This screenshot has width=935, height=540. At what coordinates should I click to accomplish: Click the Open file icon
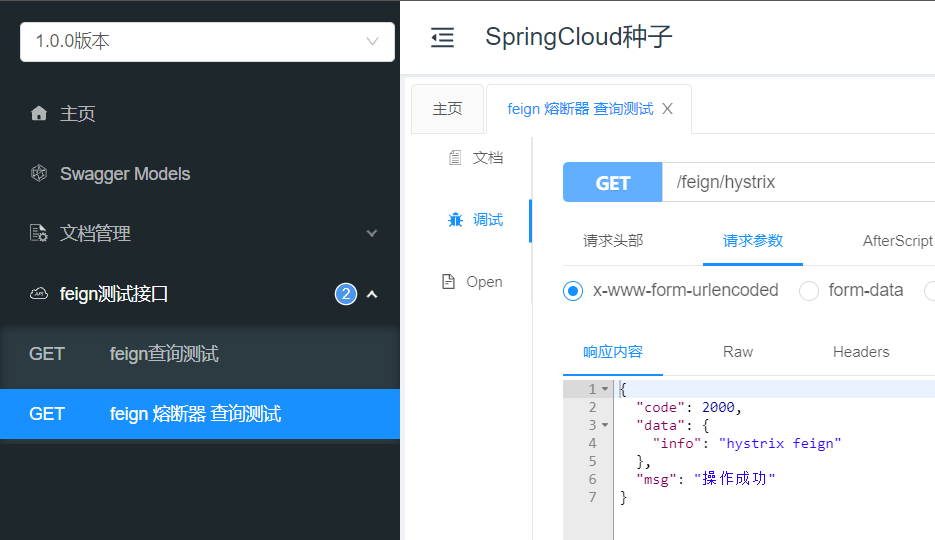pos(448,281)
